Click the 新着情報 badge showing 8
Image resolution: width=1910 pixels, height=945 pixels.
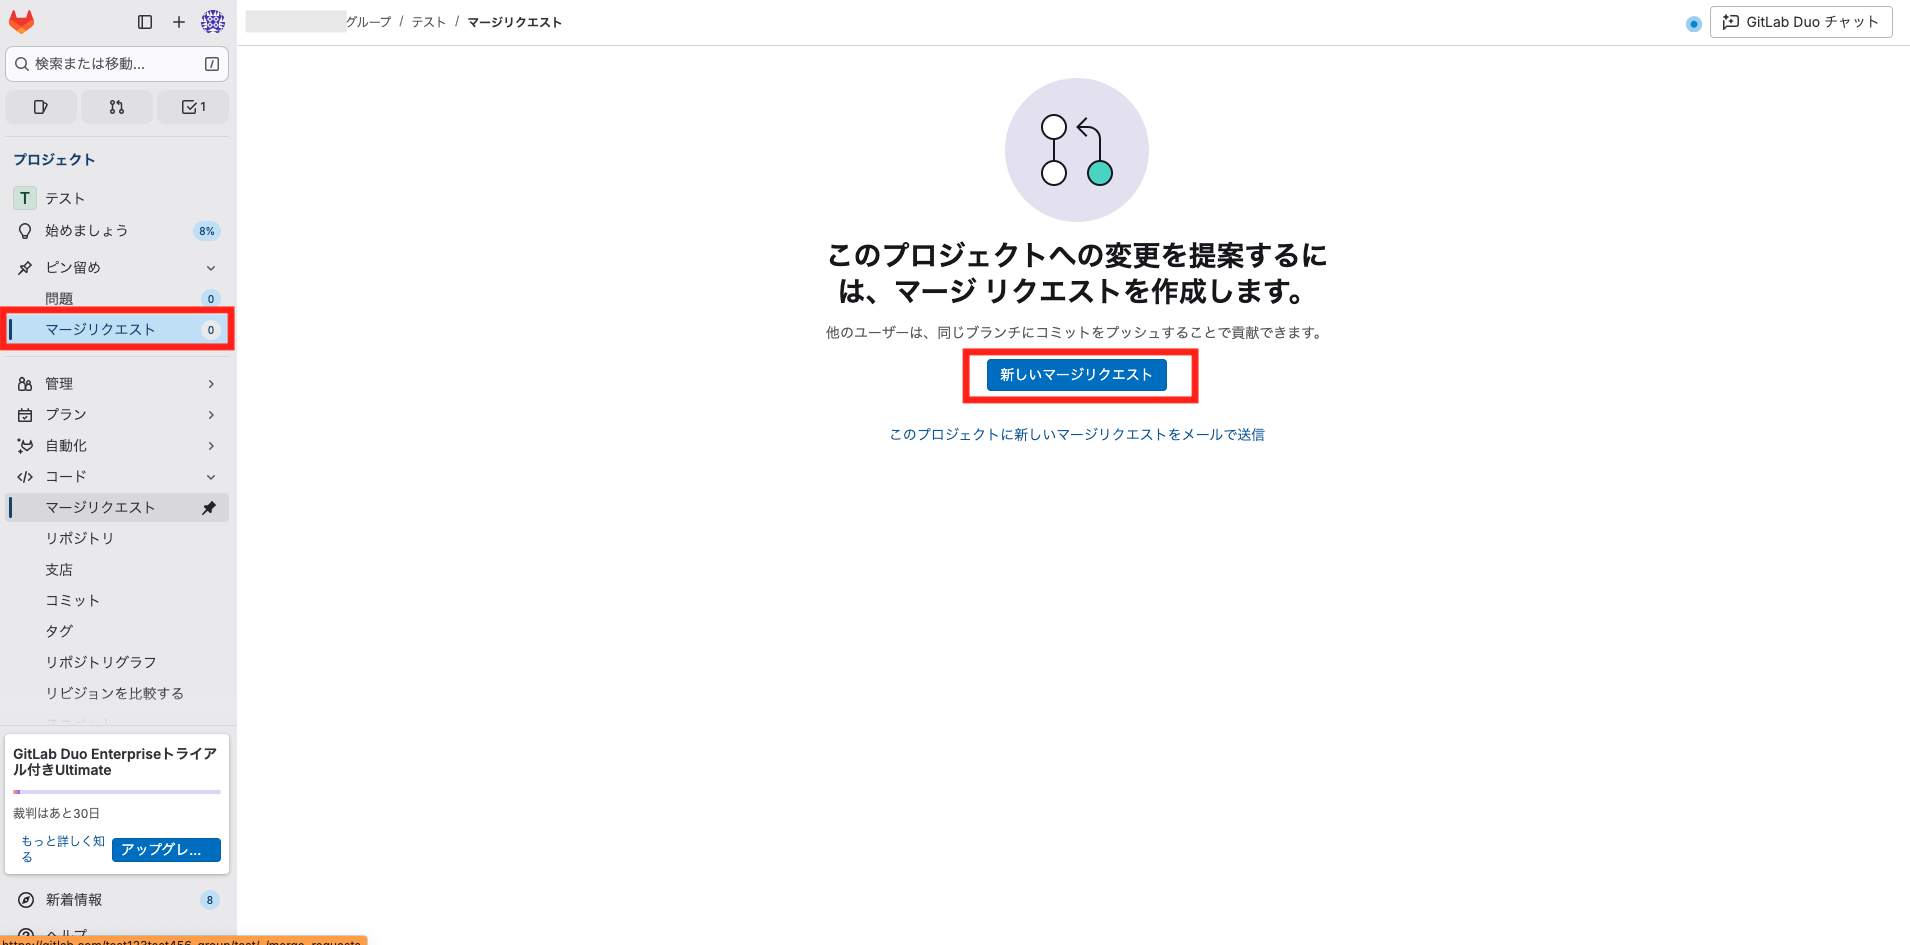[210, 900]
